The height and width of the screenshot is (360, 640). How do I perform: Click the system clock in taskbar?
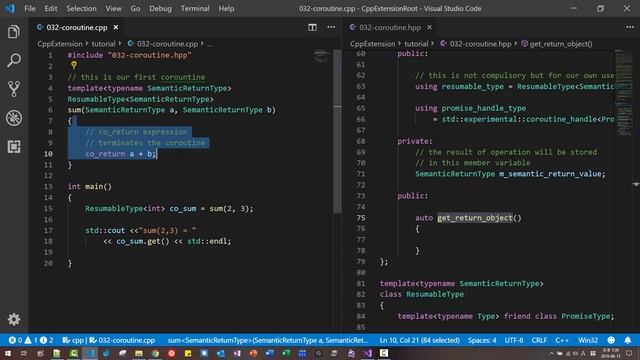point(610,353)
